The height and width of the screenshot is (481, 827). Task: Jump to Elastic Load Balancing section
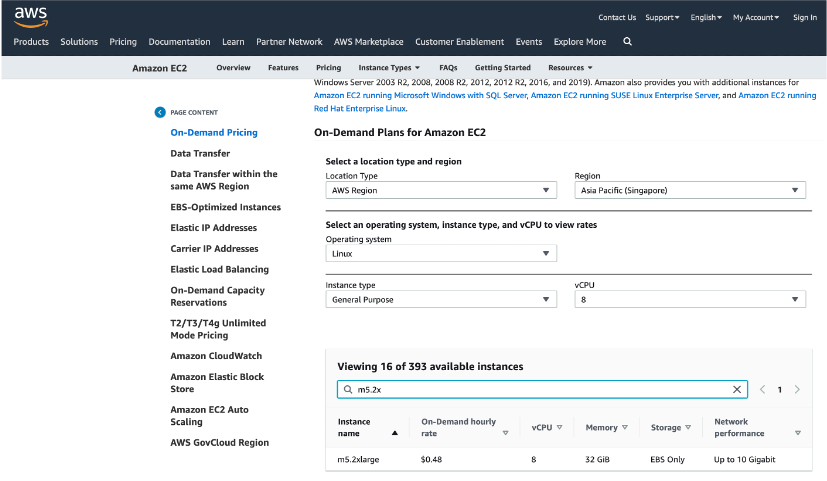219,270
